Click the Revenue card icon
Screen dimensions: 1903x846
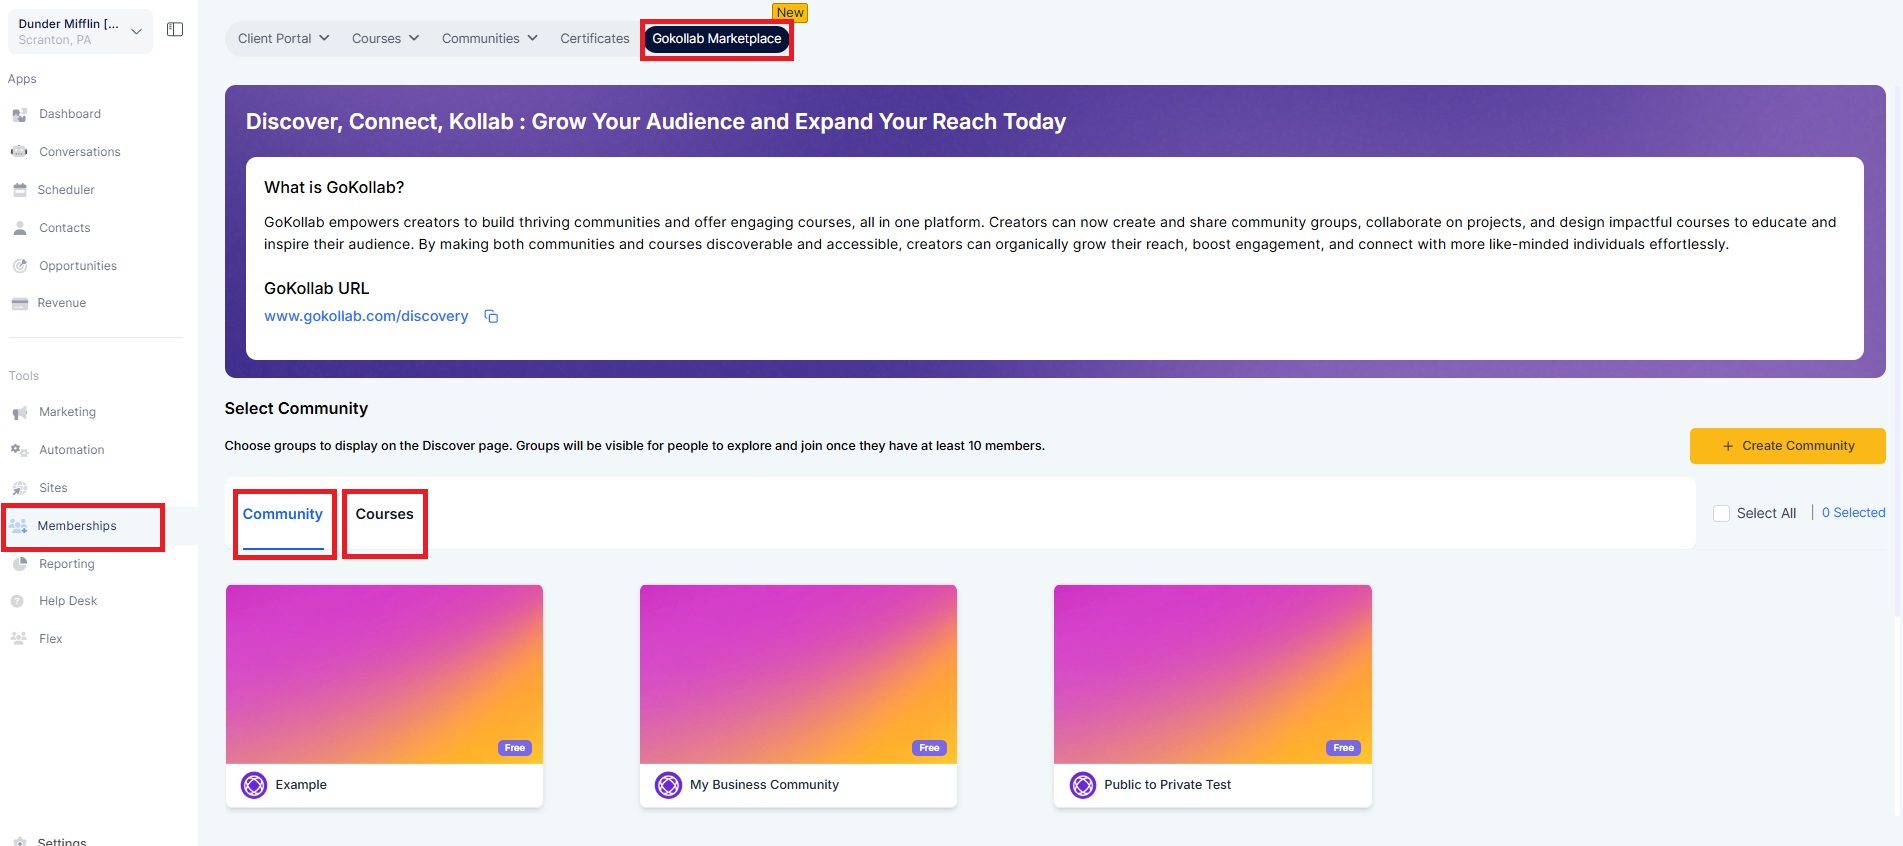click(19, 303)
